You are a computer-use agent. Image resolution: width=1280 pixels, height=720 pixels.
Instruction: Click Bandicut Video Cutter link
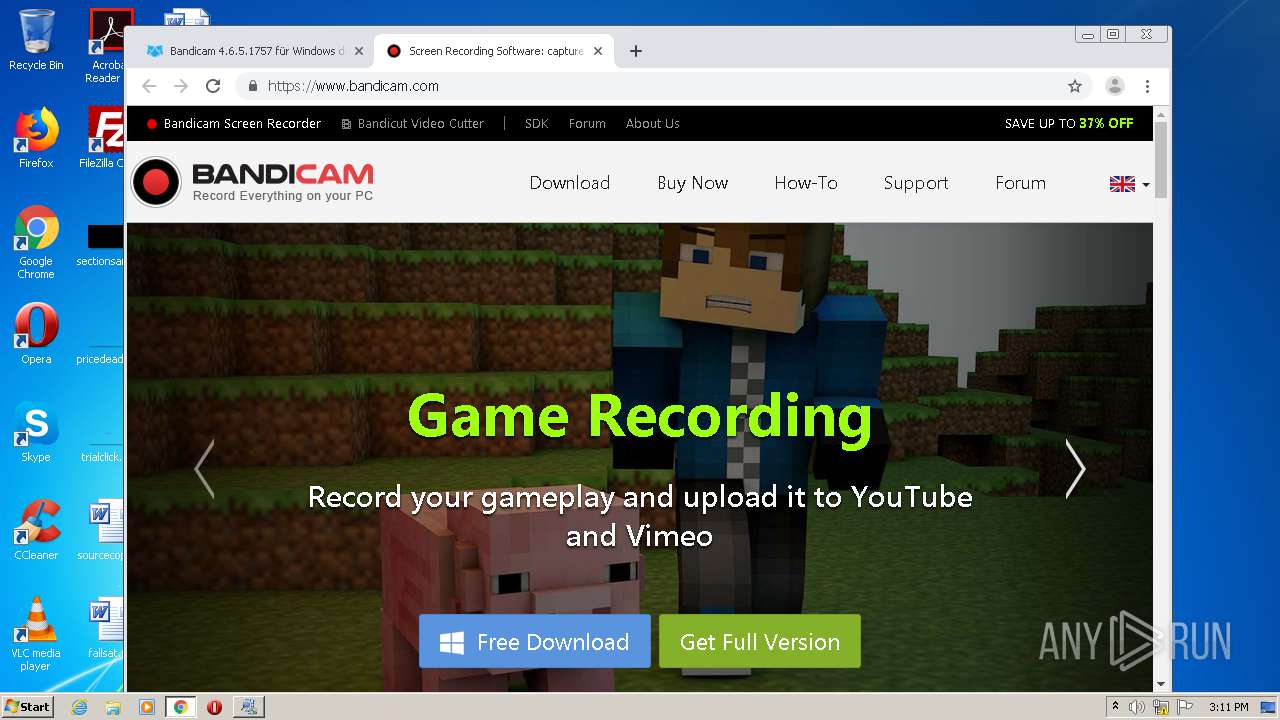[x=413, y=124]
